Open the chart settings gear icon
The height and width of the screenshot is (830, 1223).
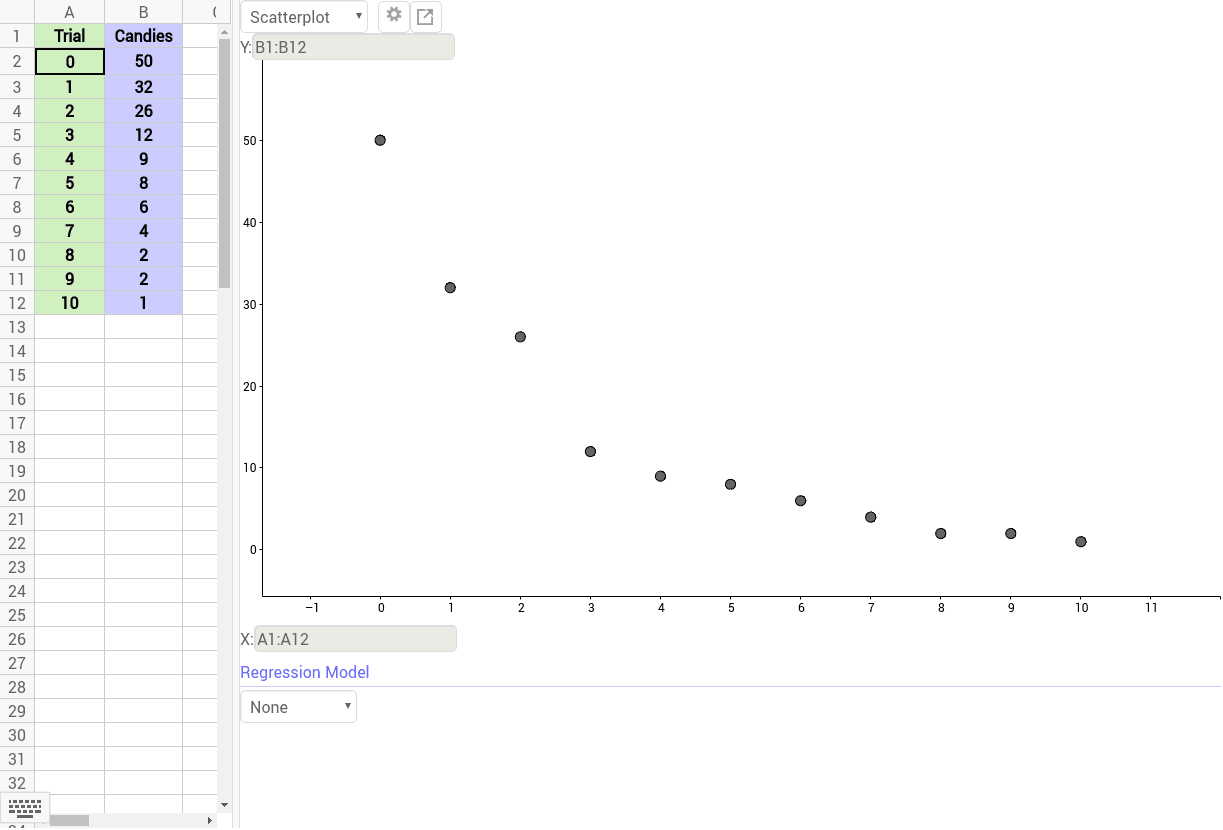pyautogui.click(x=394, y=16)
